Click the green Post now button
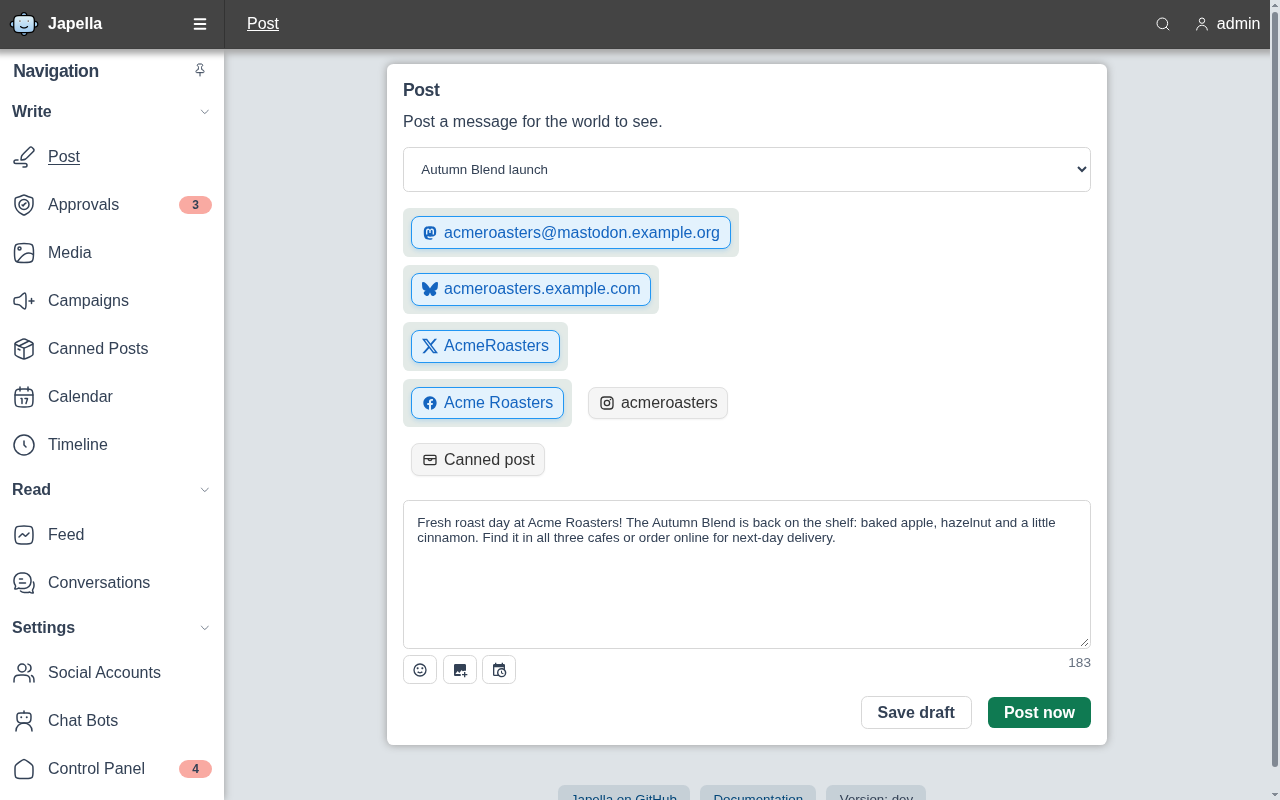1280x800 pixels. 1039,713
